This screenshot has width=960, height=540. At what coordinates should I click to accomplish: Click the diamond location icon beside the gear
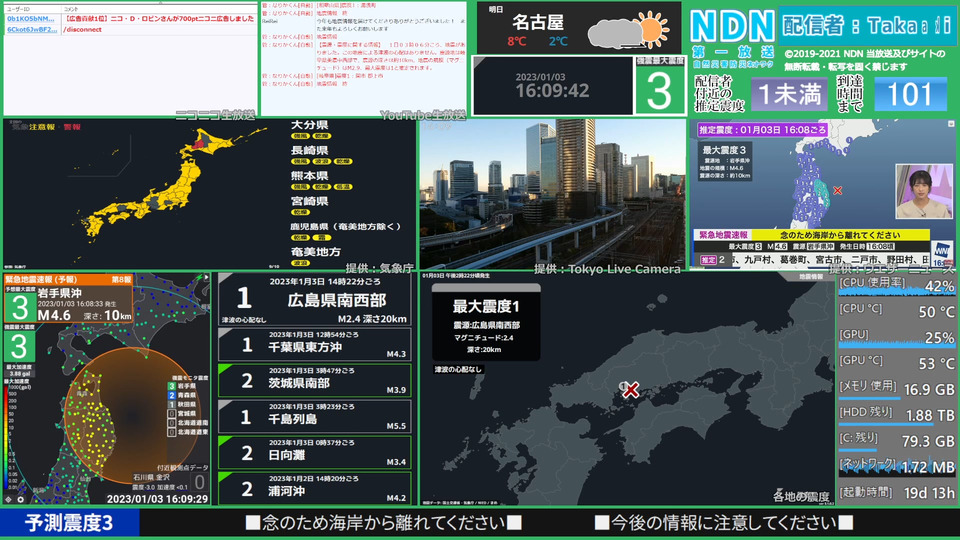click(9, 500)
